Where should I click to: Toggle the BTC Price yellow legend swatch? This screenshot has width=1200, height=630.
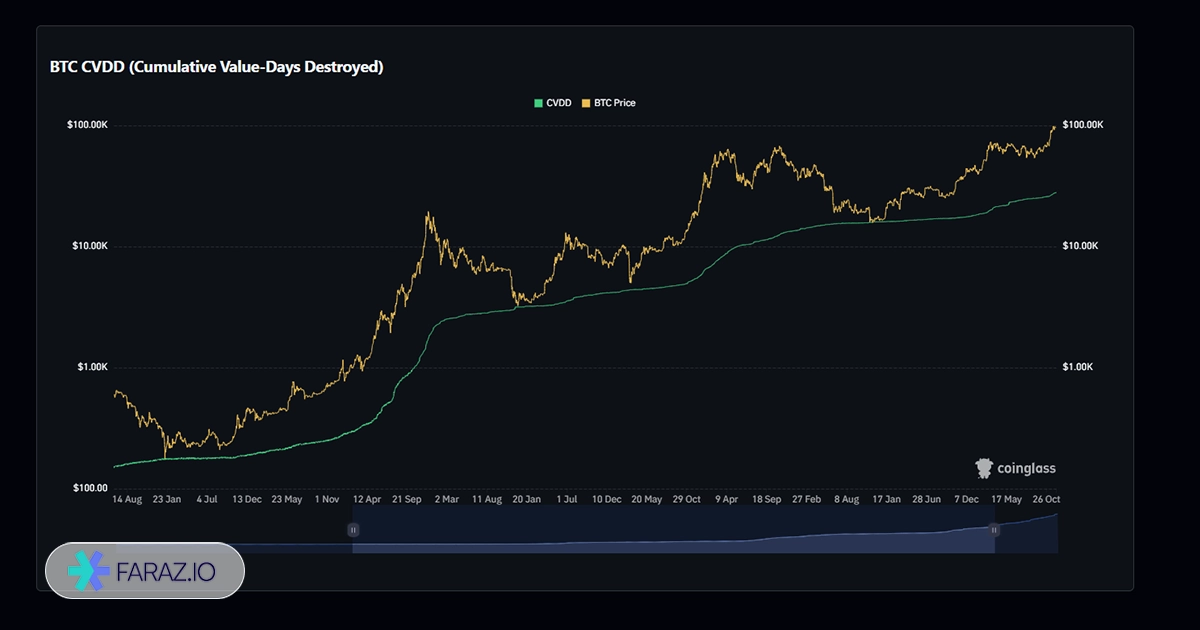click(587, 103)
